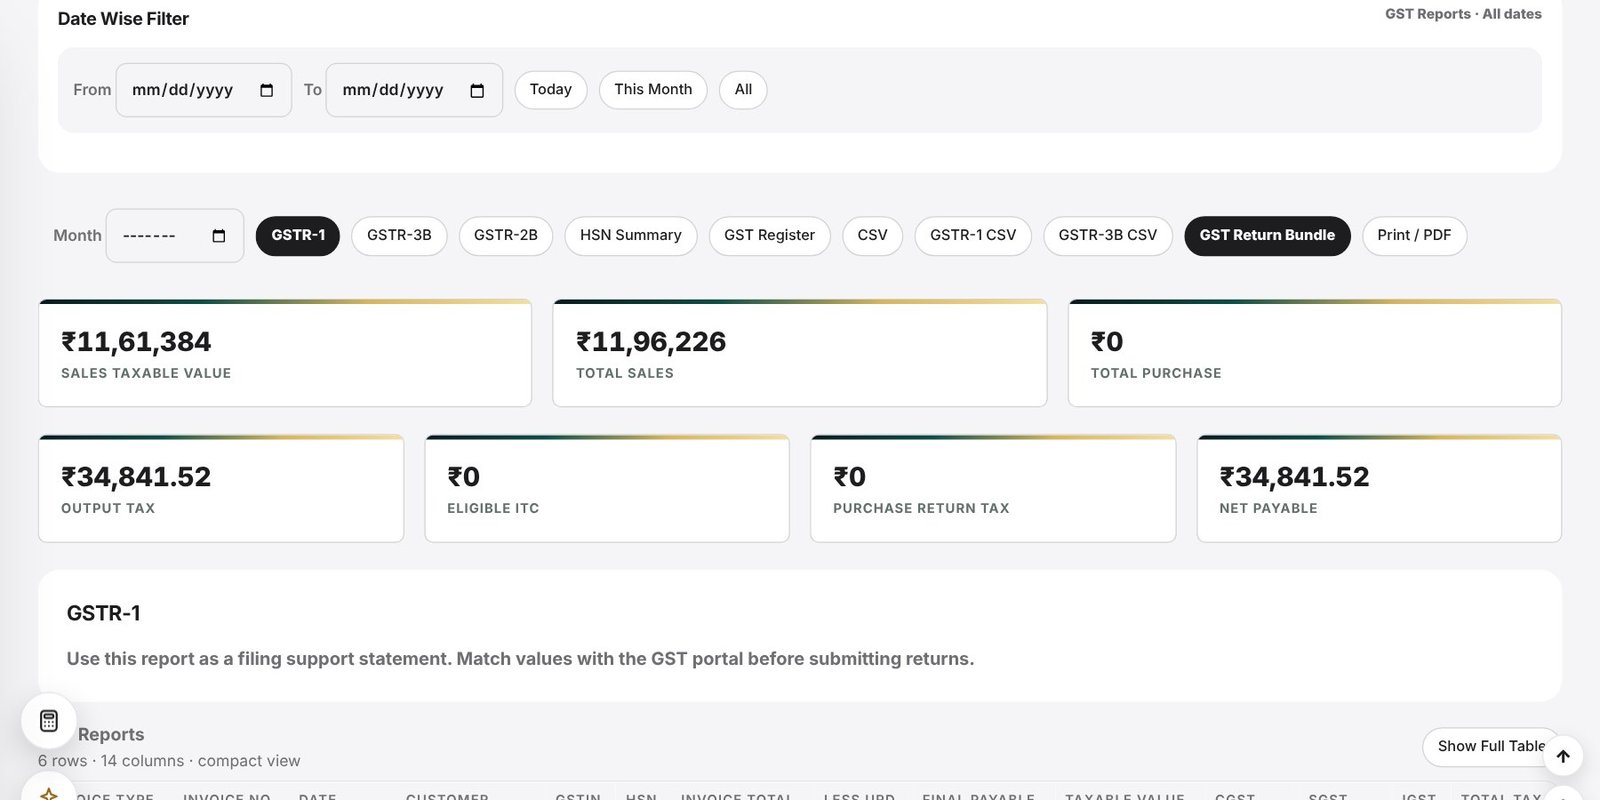Select the Net Payable card

point(1379,489)
